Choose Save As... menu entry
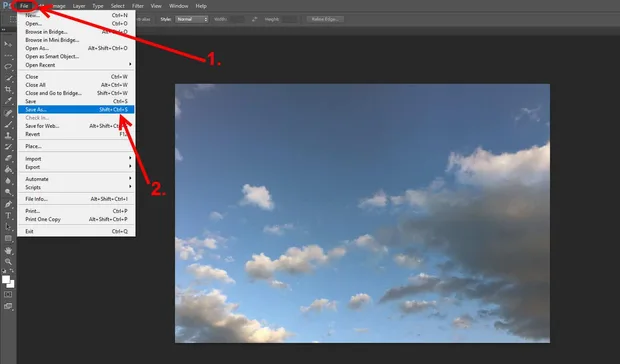Viewport: 620px width, 364px height. point(76,109)
